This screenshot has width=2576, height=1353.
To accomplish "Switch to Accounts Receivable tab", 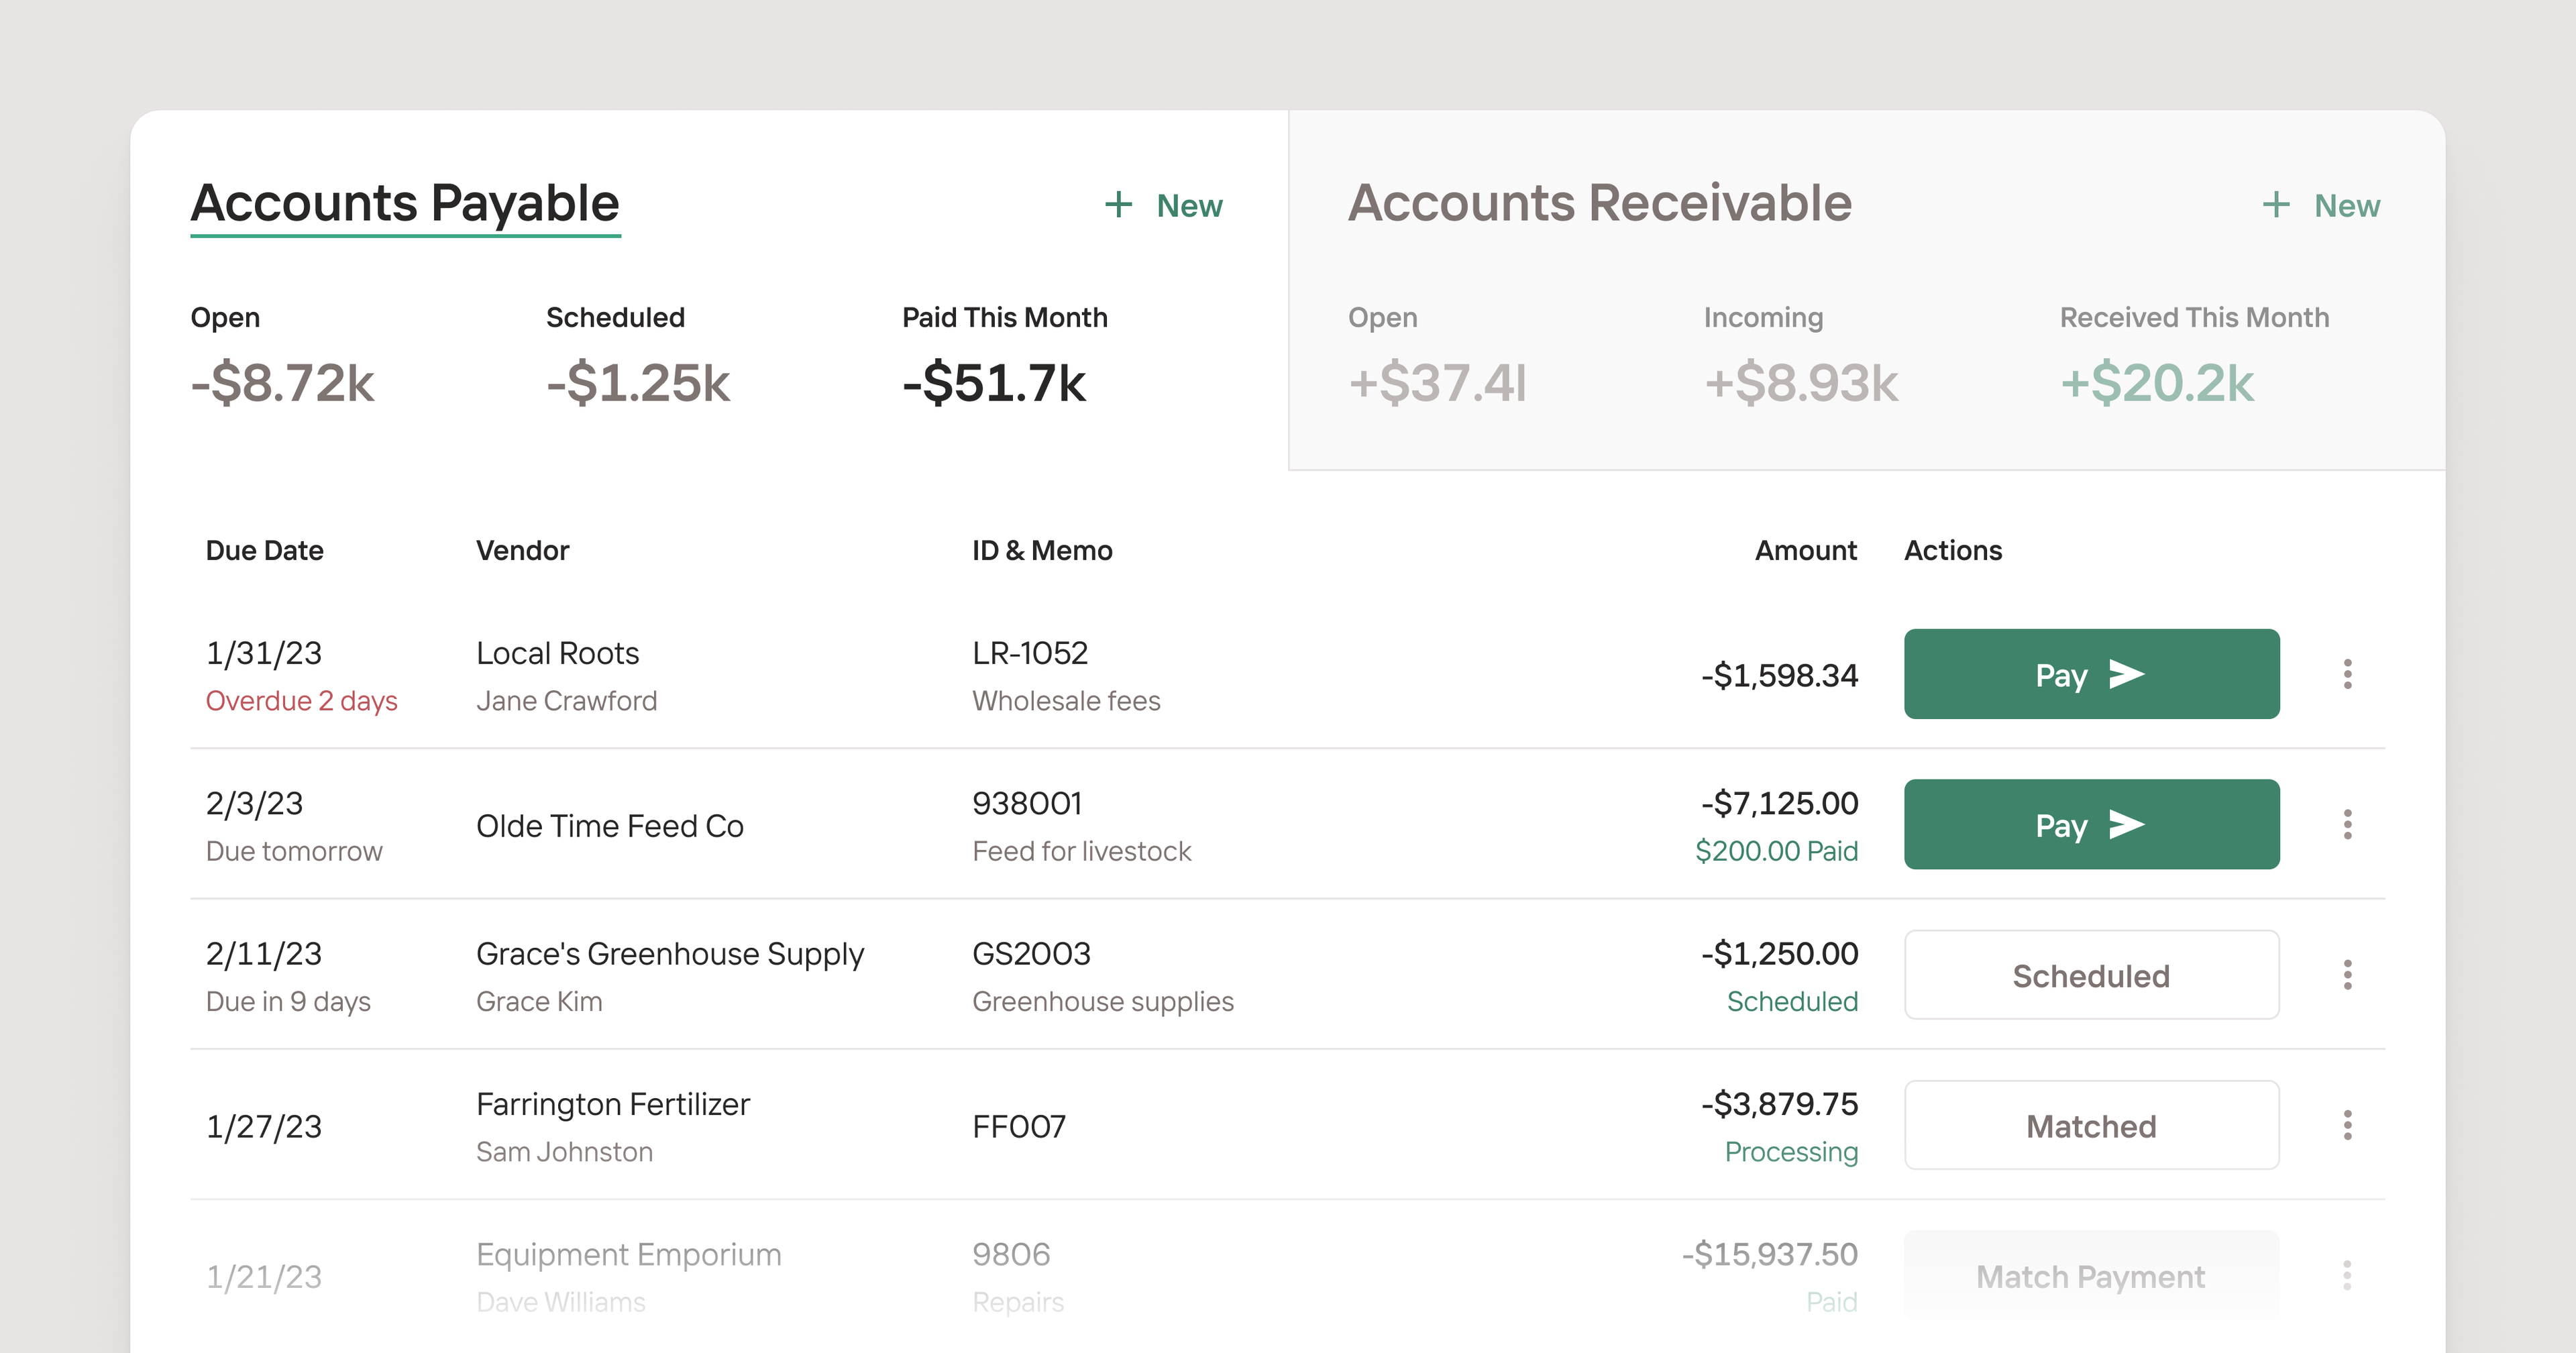I will (x=1599, y=203).
